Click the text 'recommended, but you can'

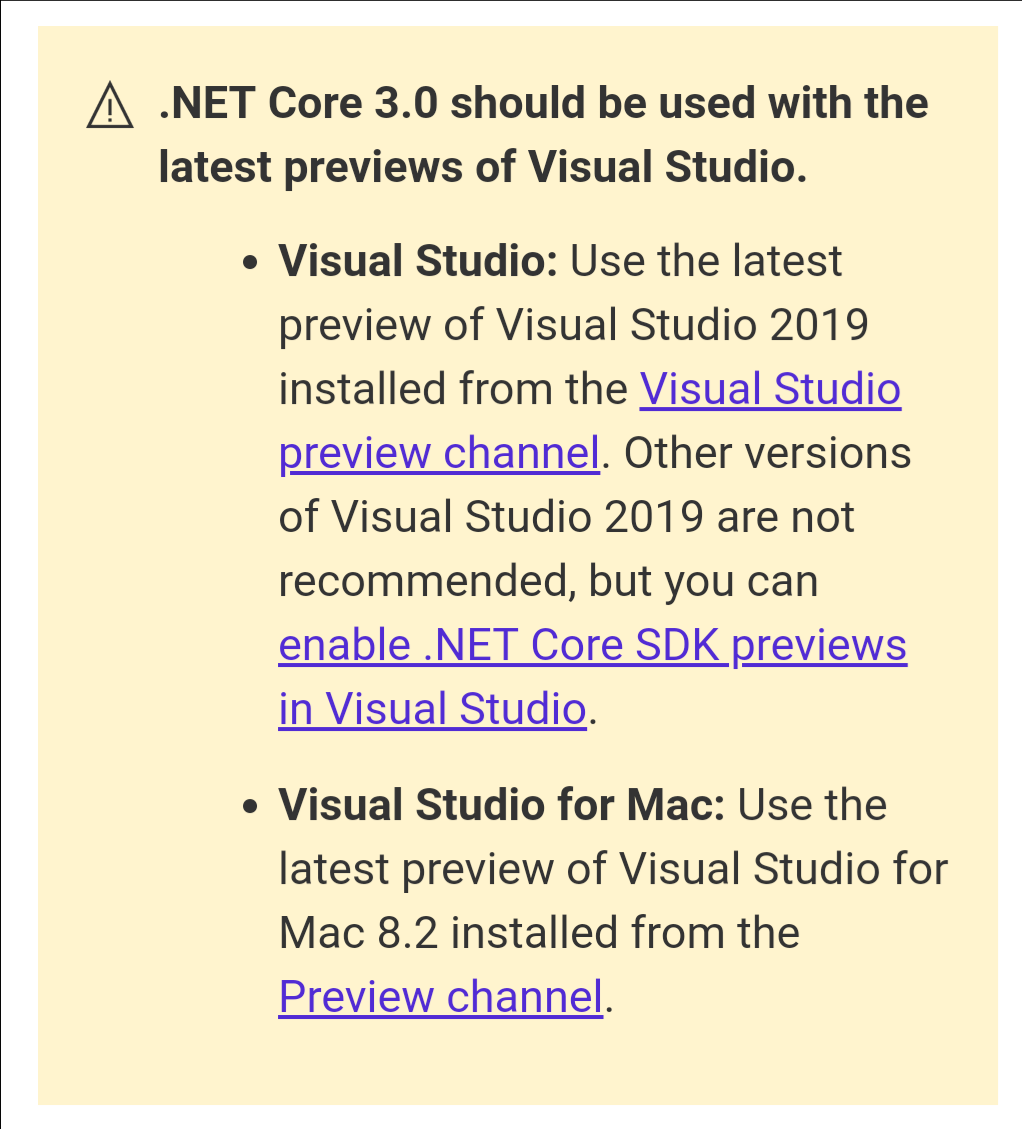(548, 581)
